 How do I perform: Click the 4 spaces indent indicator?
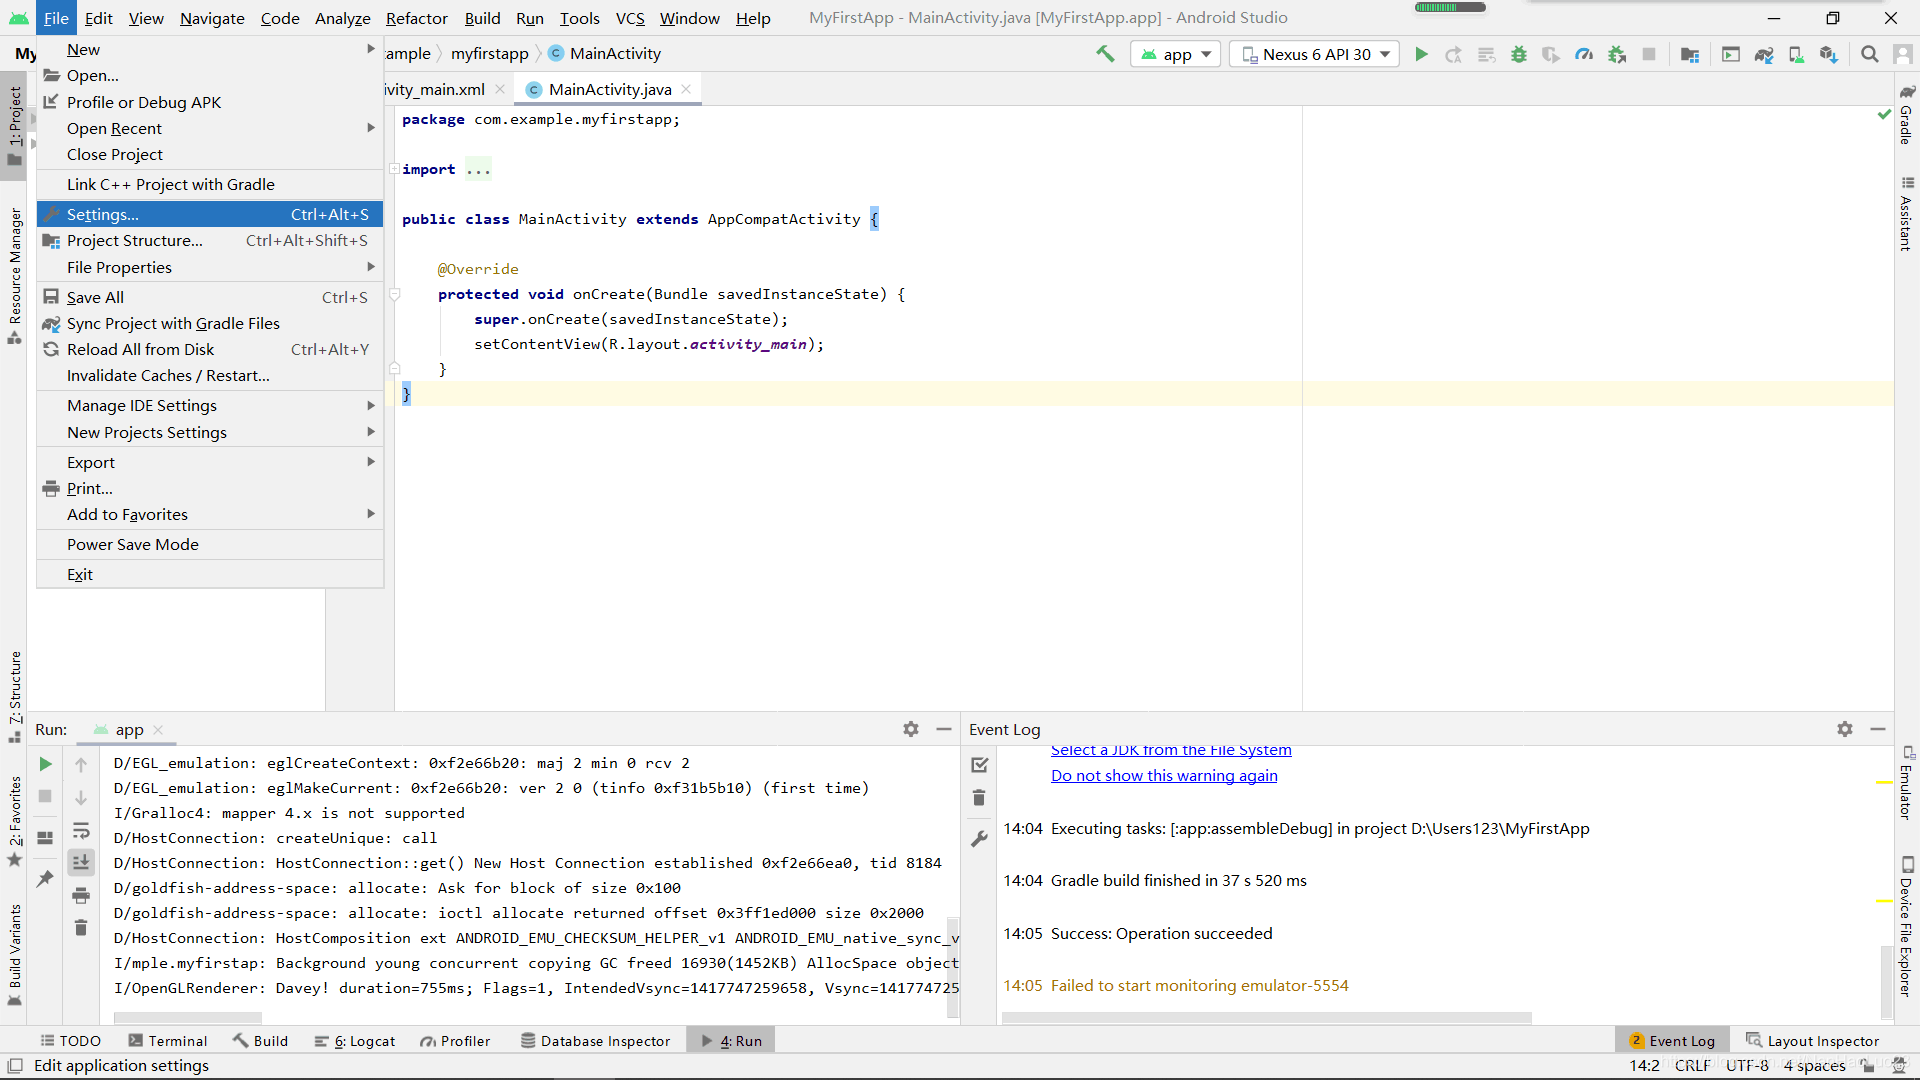pyautogui.click(x=1814, y=1066)
